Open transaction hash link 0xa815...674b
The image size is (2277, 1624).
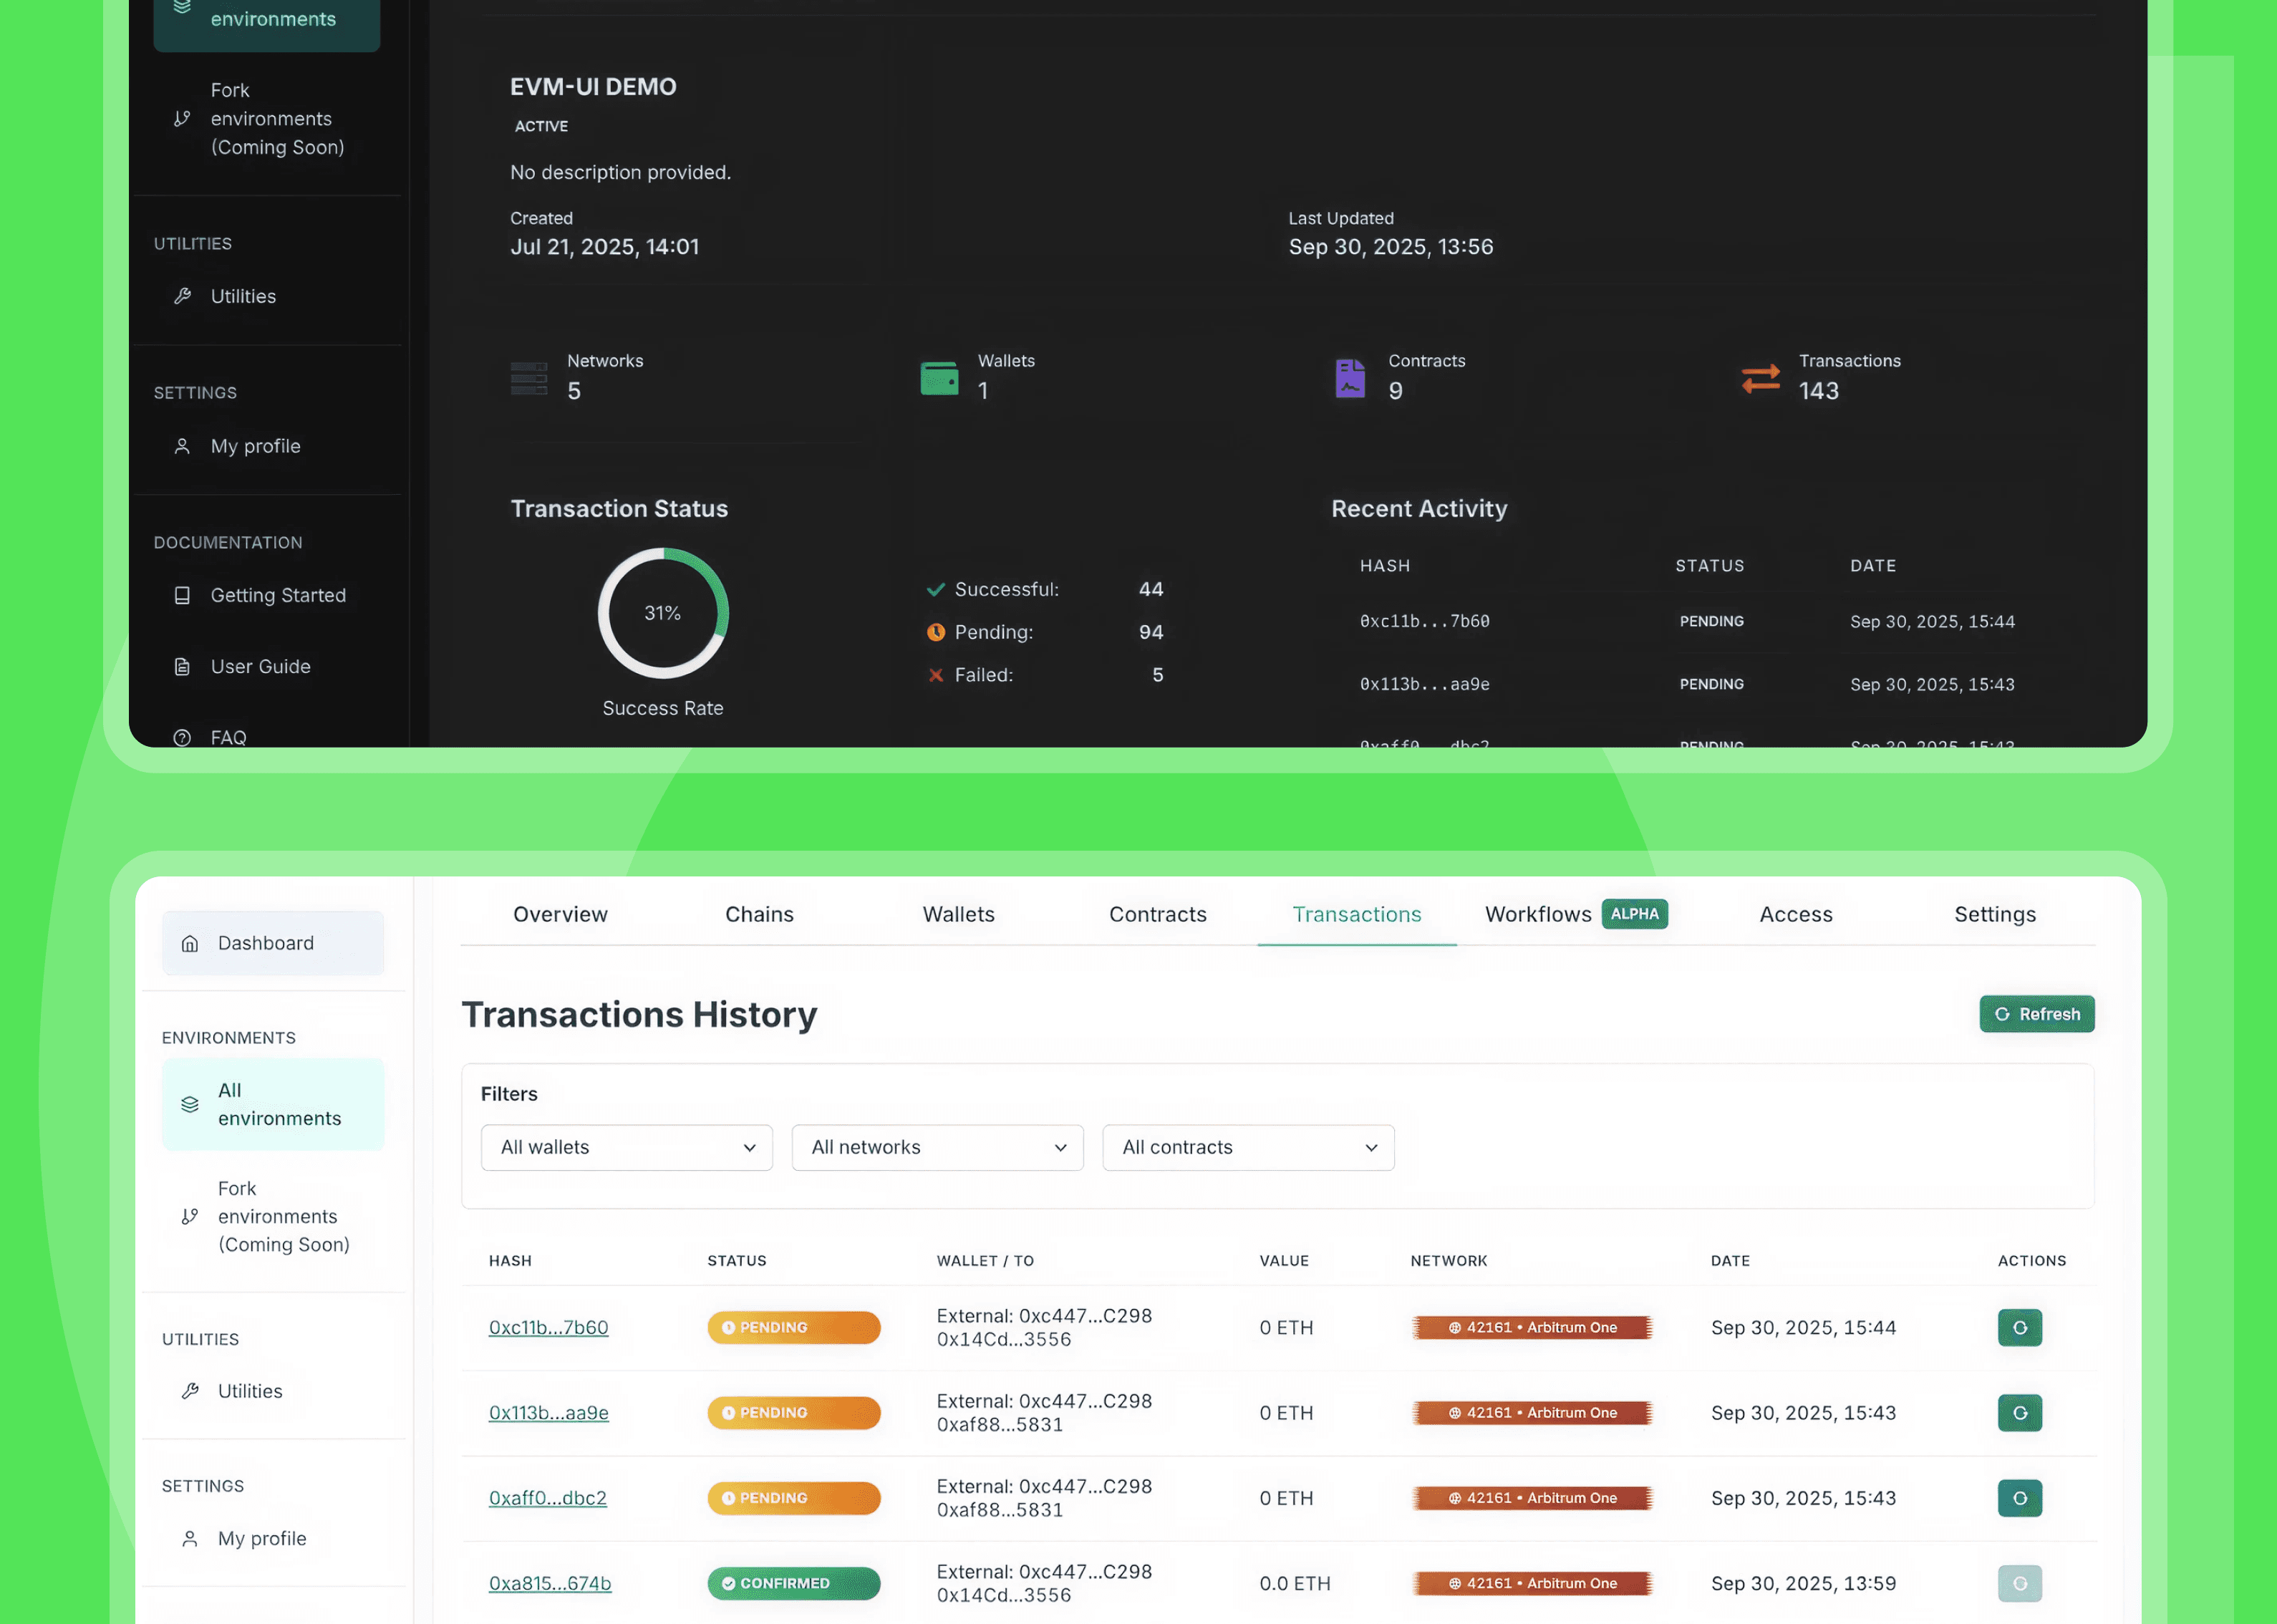pos(549,1583)
